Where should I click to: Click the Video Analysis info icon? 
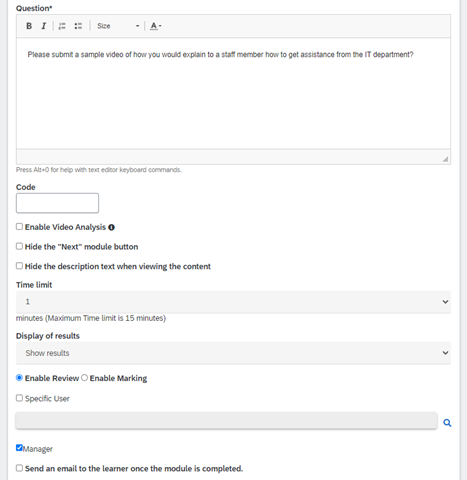point(112,227)
